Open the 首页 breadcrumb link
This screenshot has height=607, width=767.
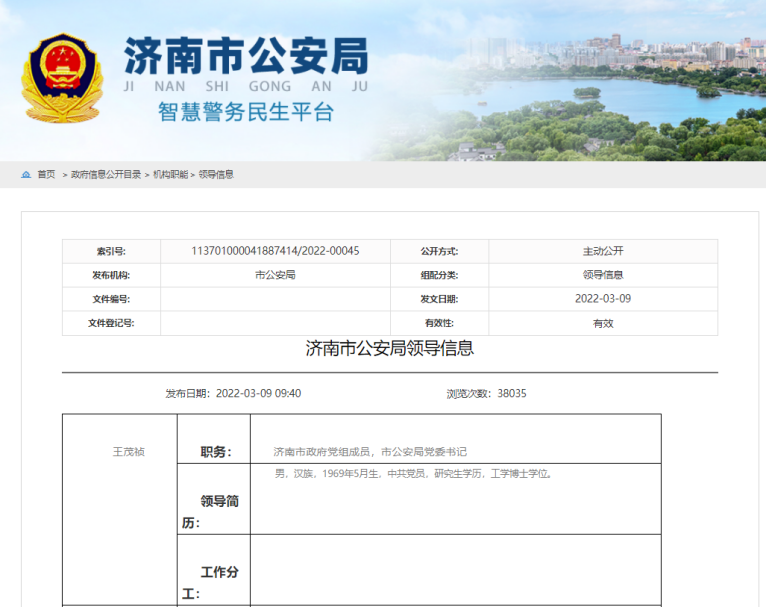[46, 175]
